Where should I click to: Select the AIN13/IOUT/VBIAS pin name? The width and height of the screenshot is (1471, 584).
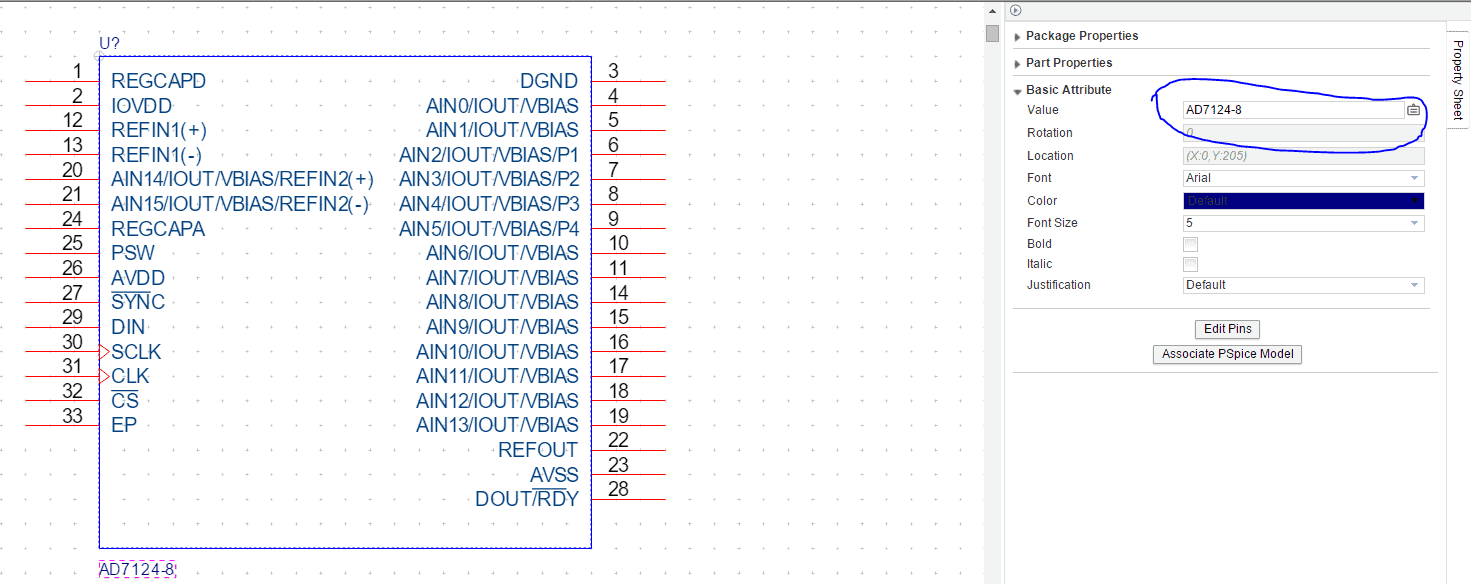coord(497,425)
